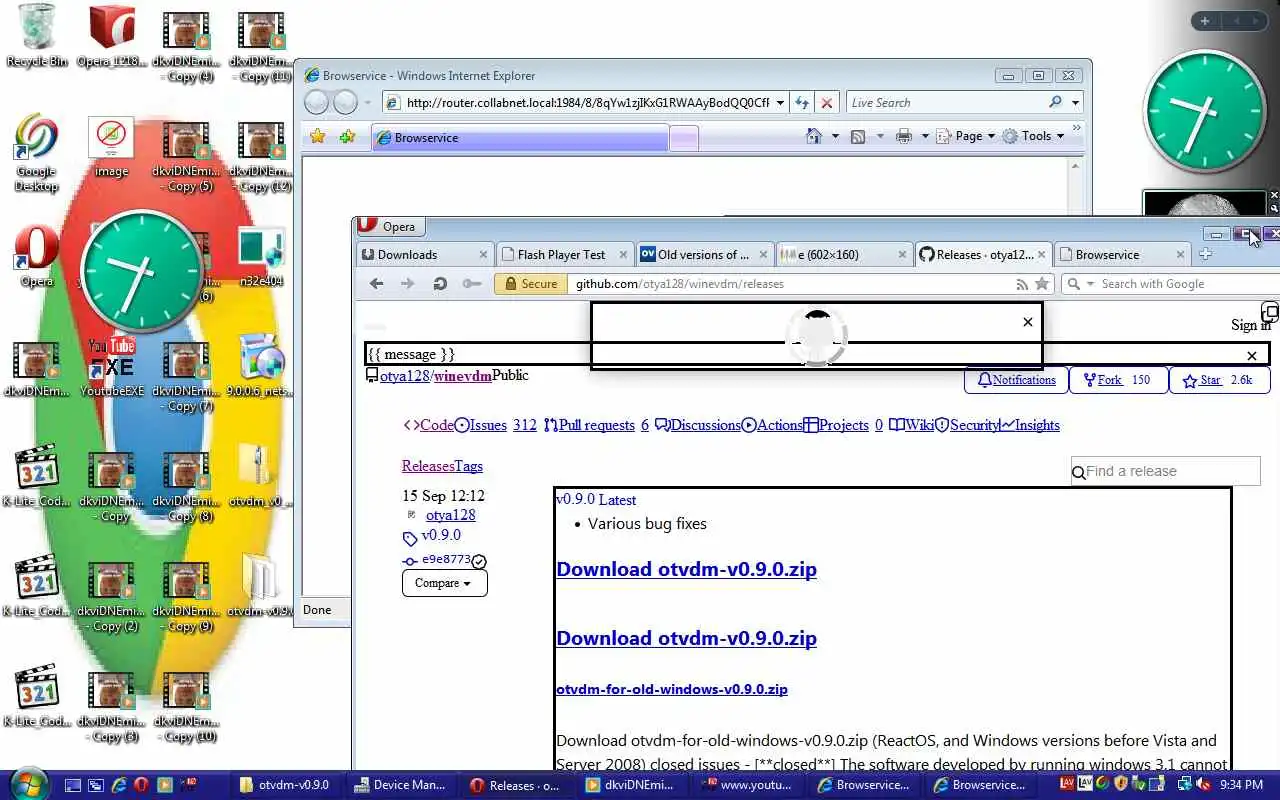
Task: Click the Windows Start button
Action: coord(27,783)
